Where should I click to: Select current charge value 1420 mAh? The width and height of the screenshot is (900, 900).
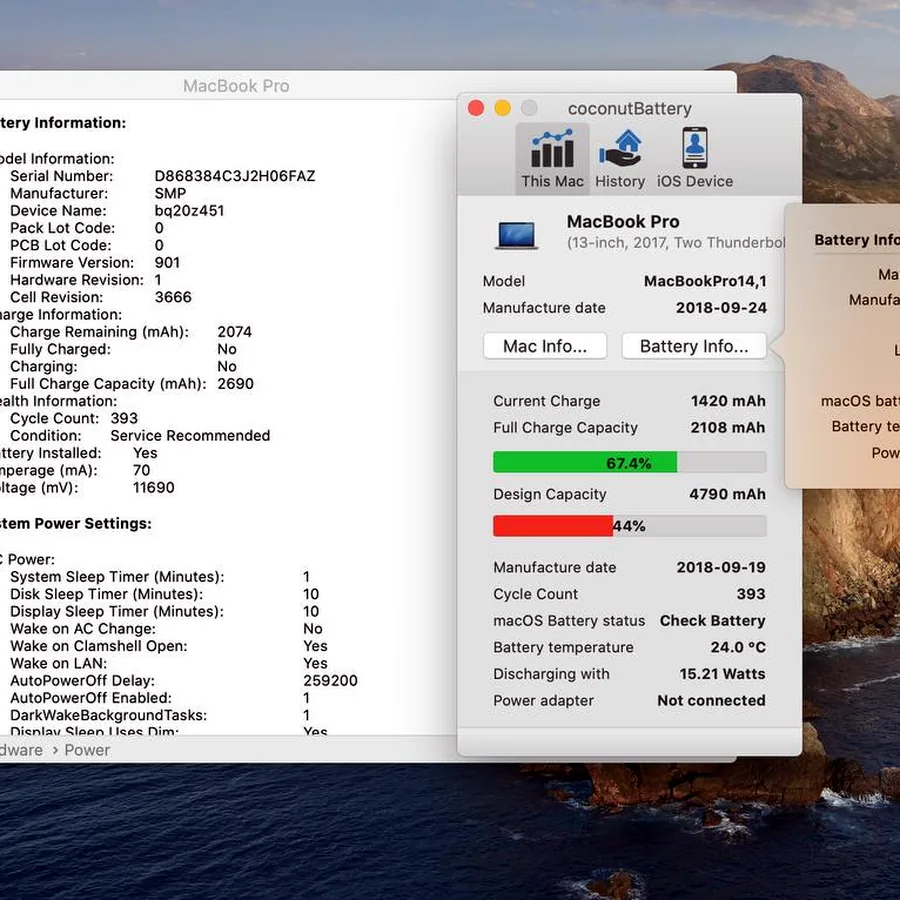pos(728,401)
